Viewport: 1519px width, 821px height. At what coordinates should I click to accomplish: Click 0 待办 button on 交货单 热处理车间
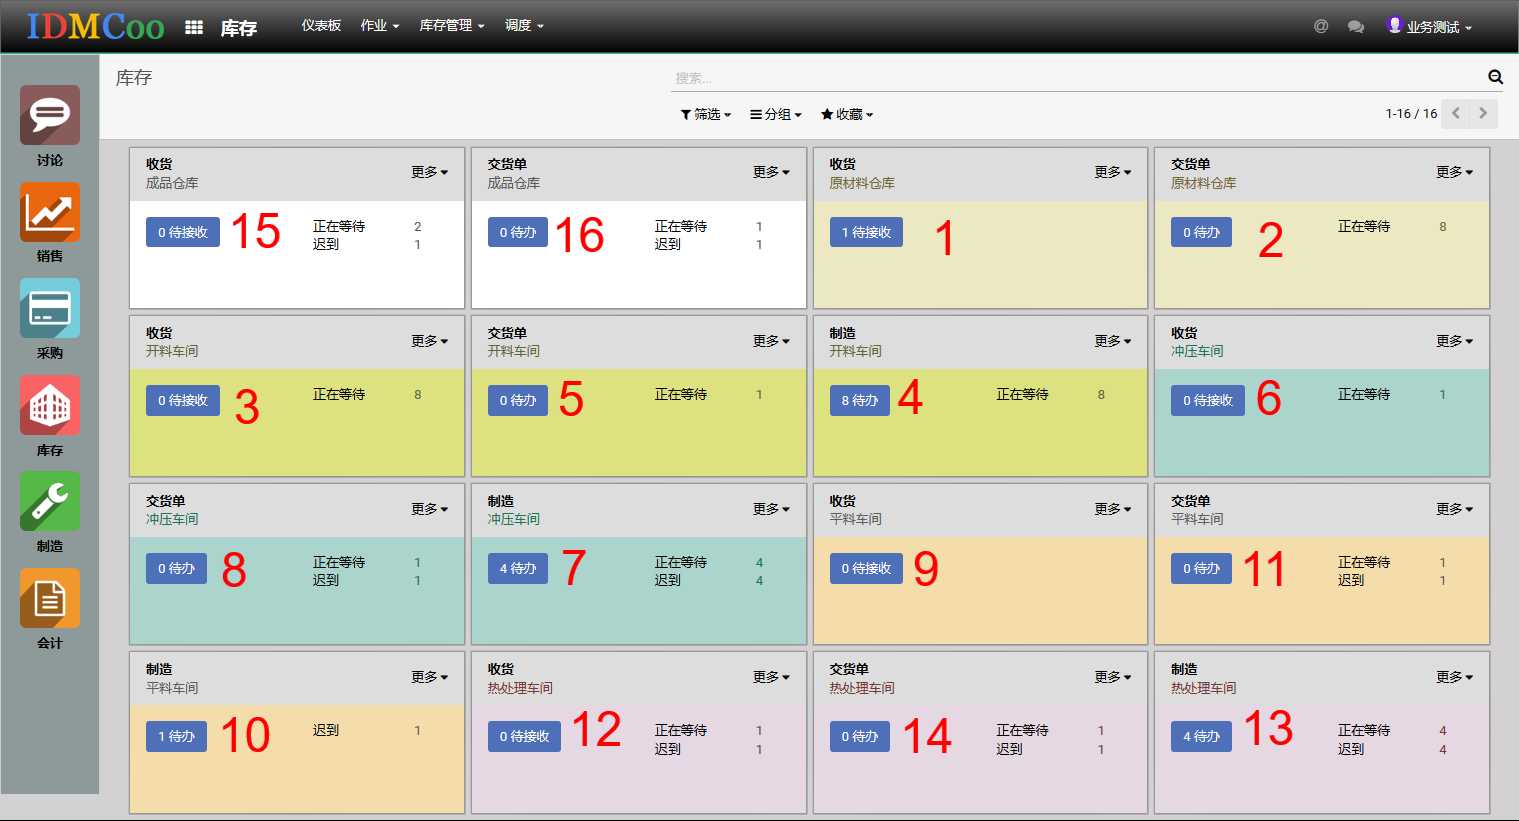(860, 736)
